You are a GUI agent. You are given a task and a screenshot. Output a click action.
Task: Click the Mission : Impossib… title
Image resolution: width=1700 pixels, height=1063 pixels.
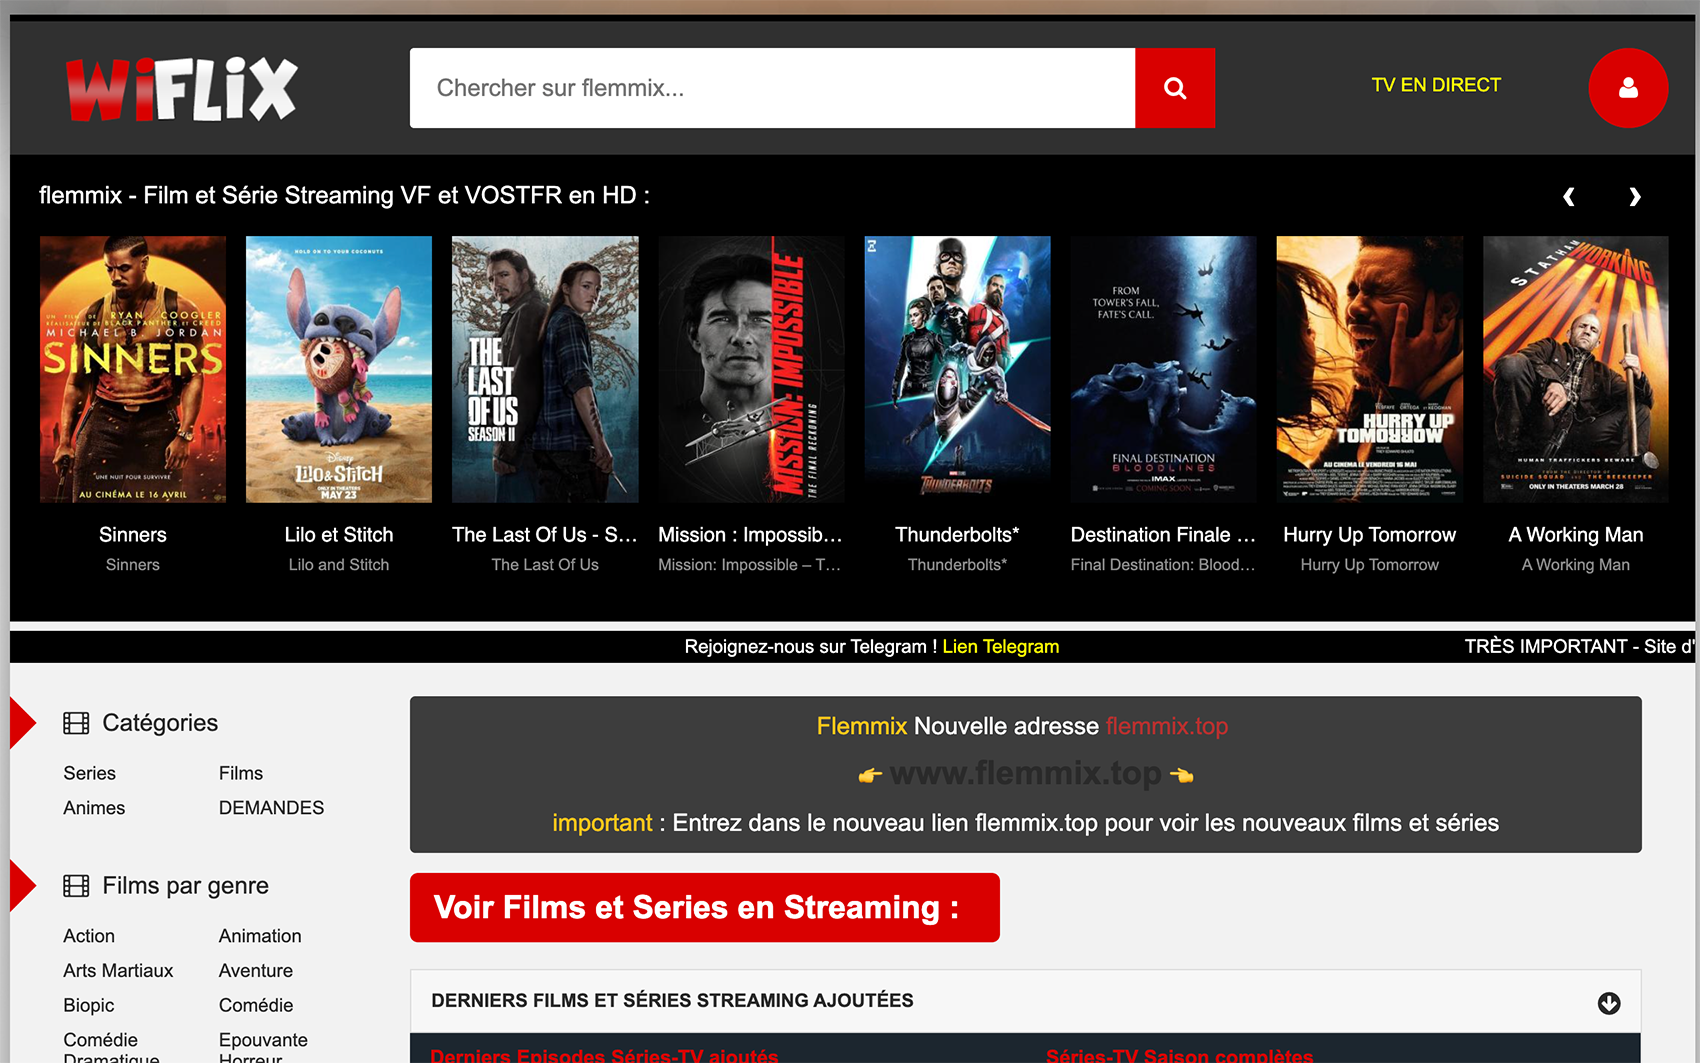pos(751,535)
